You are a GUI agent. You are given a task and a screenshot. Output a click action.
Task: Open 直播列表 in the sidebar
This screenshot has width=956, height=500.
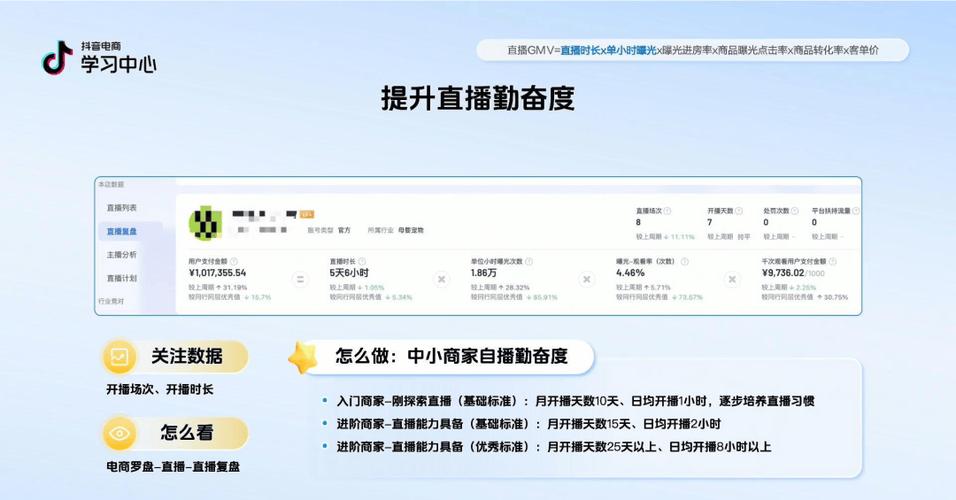tap(122, 208)
